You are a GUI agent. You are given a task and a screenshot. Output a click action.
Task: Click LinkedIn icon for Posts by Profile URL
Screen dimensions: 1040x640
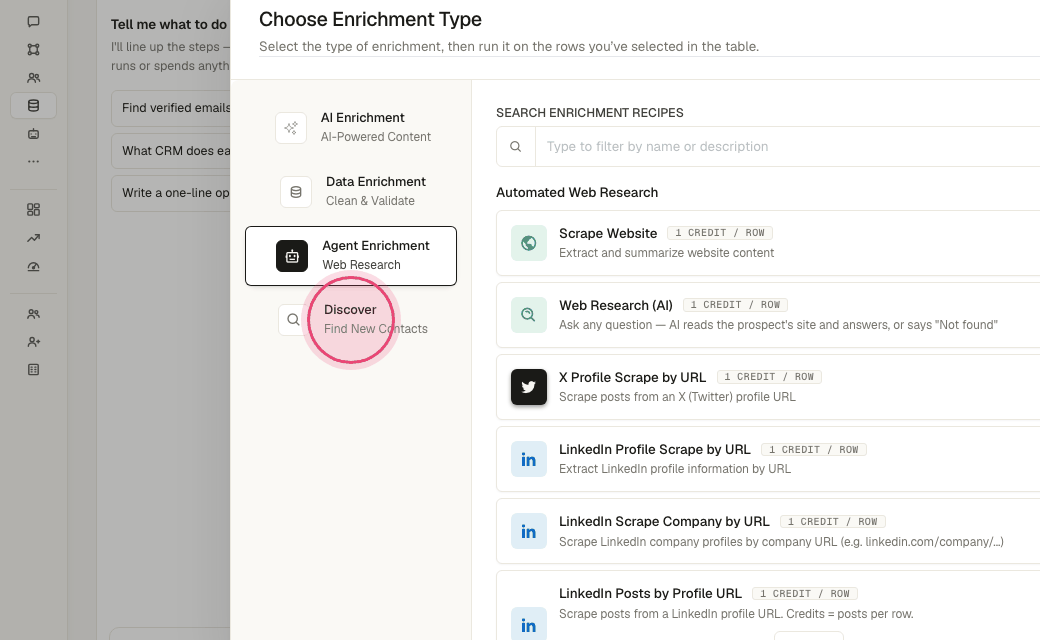pos(529,625)
